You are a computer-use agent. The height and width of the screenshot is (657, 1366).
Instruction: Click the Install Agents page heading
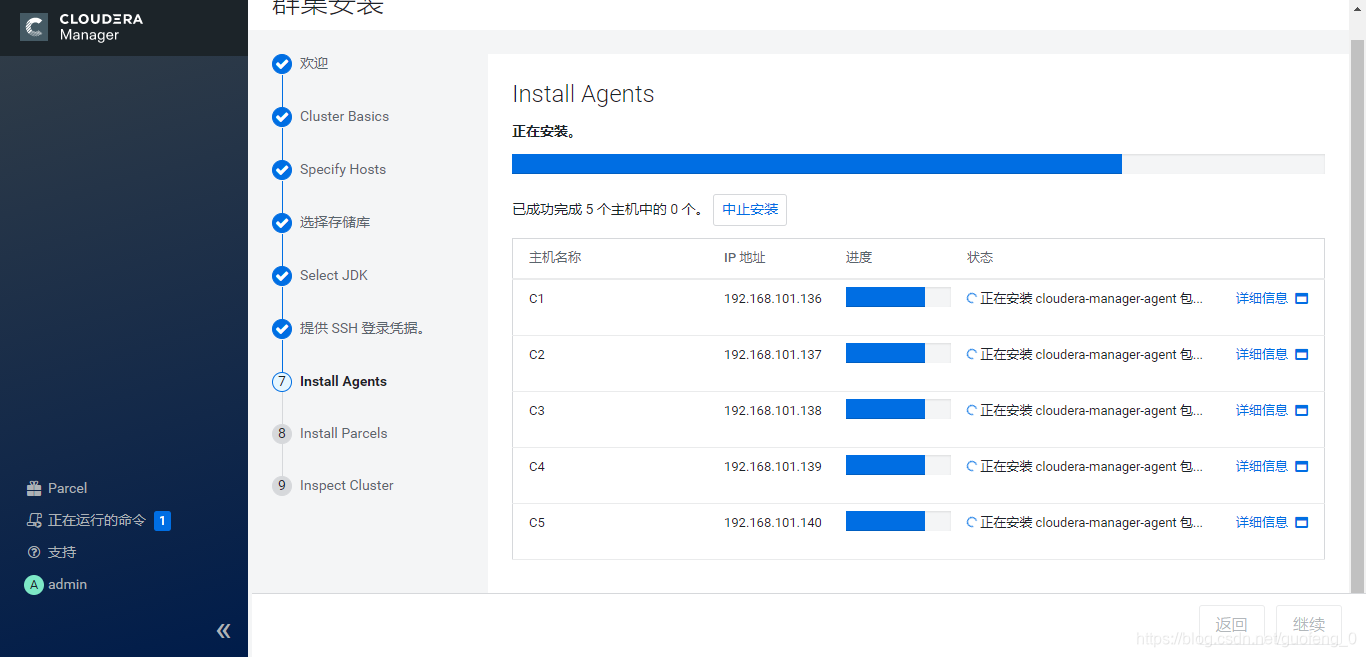583,94
